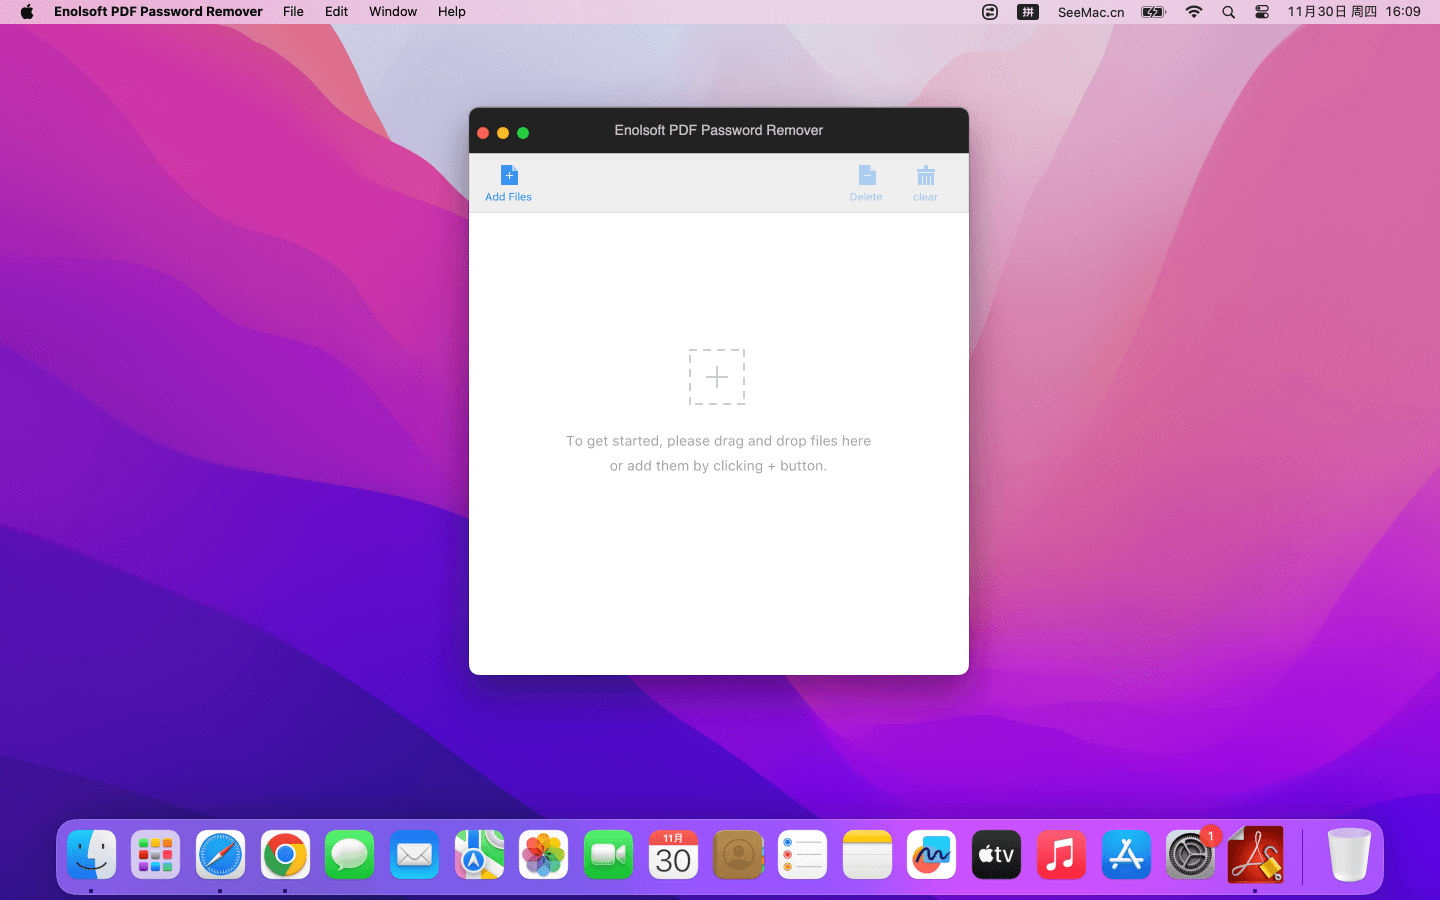This screenshot has width=1440, height=900.
Task: Open Safari from the Dock
Action: pos(220,855)
